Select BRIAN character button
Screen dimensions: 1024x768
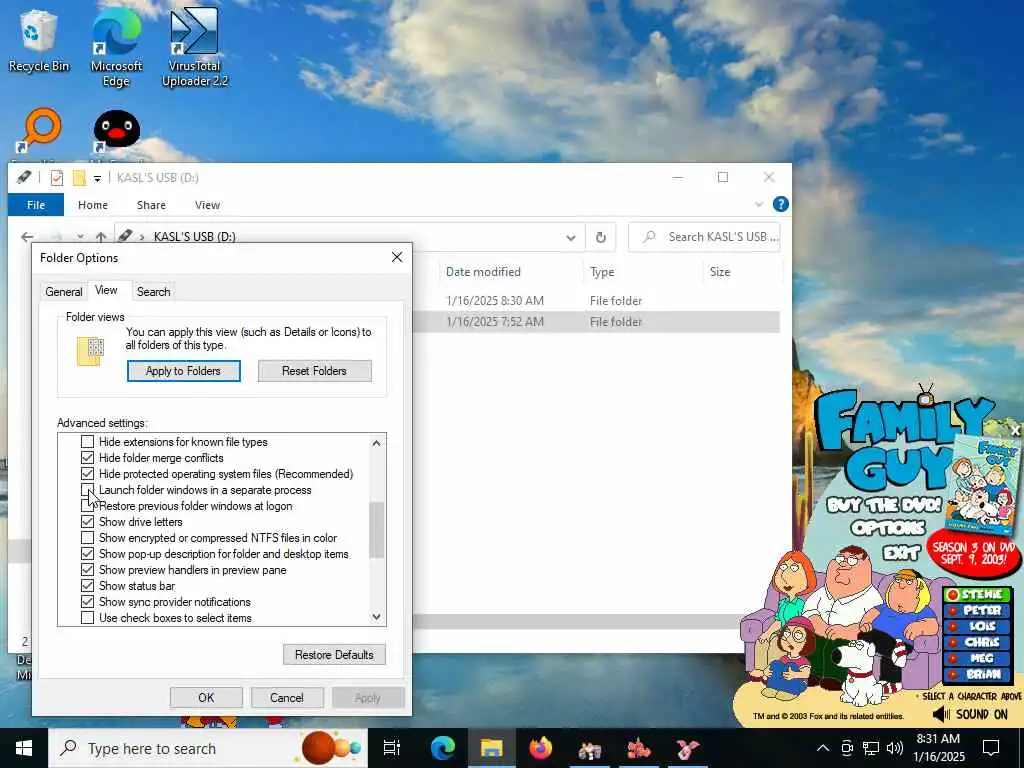[x=977, y=675]
